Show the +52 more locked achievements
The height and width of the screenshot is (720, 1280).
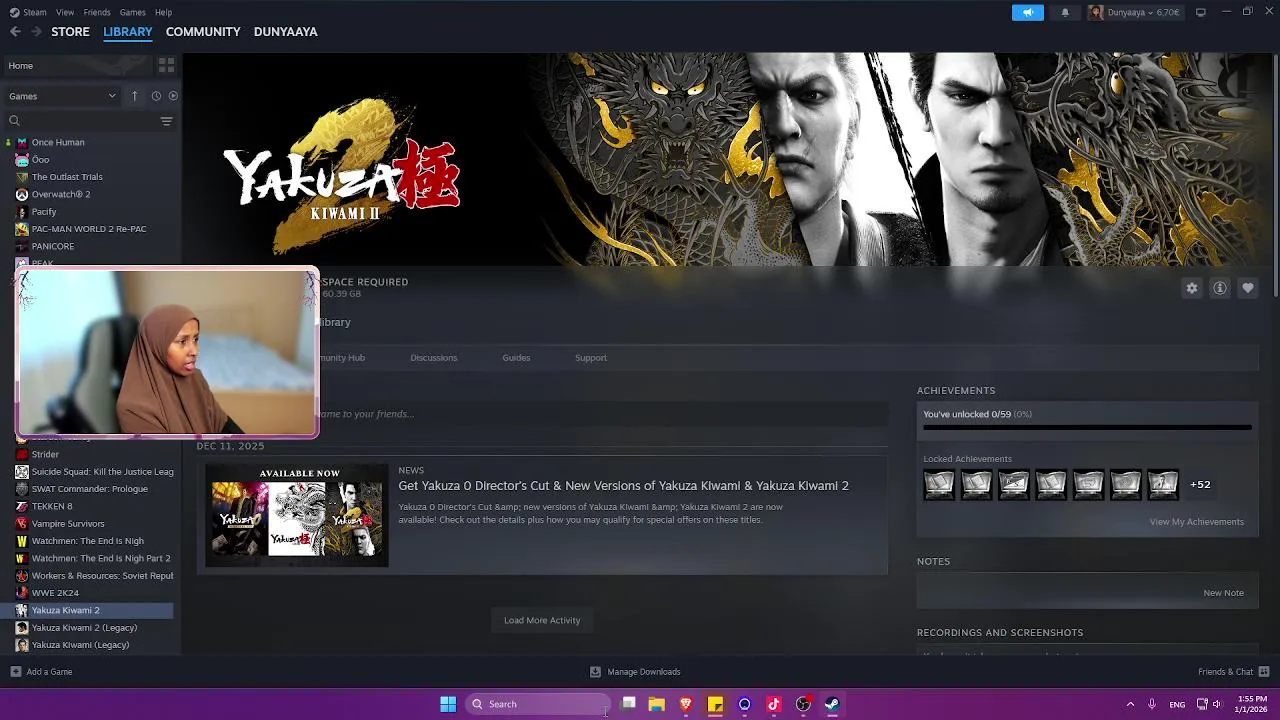tap(1200, 485)
